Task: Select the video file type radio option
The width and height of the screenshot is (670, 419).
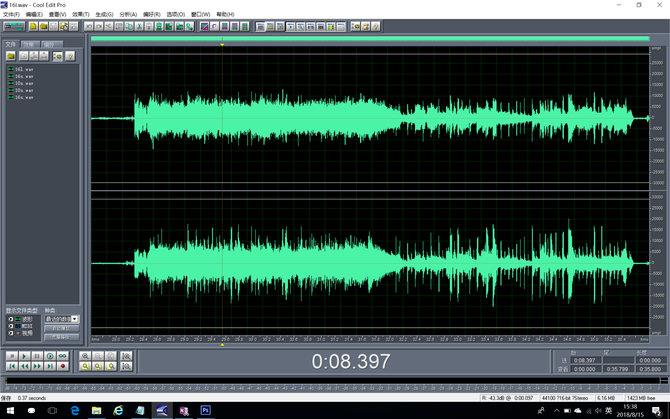Action: pos(10,333)
